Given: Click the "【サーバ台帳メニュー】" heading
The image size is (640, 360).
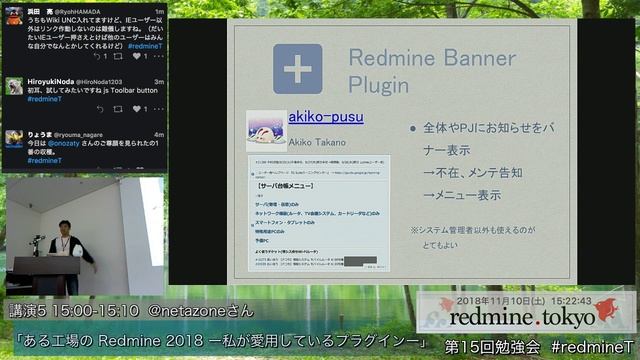Looking at the screenshot, I should (285, 186).
